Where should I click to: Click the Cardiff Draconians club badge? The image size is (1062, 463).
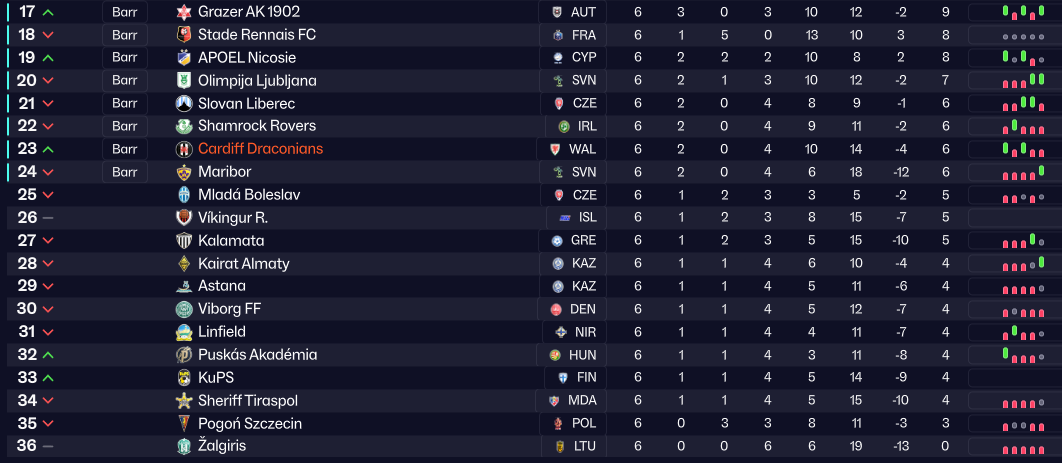(184, 149)
